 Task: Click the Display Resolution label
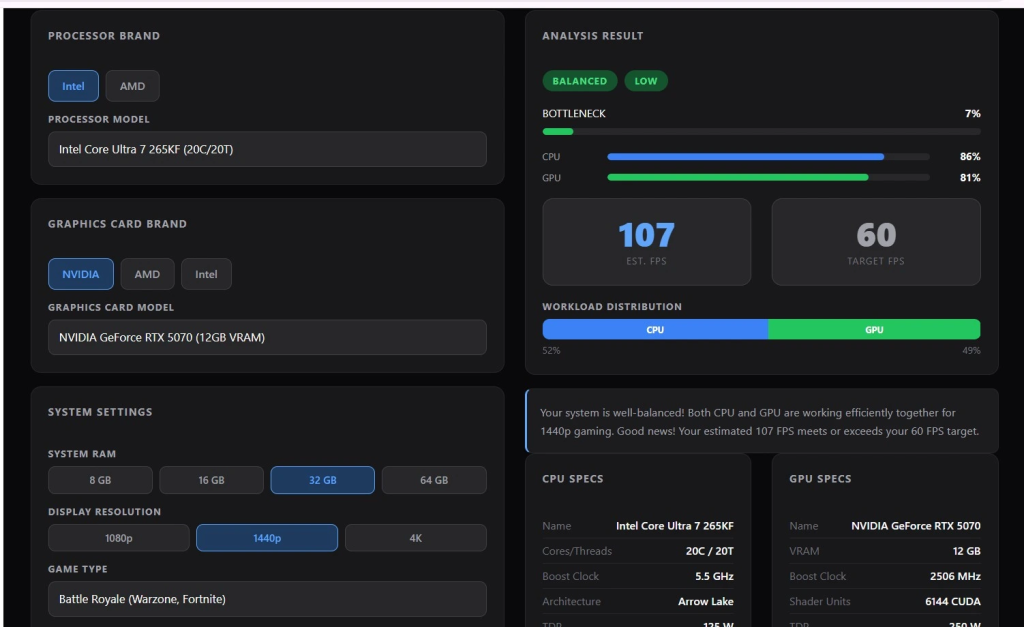pyautogui.click(x=104, y=511)
